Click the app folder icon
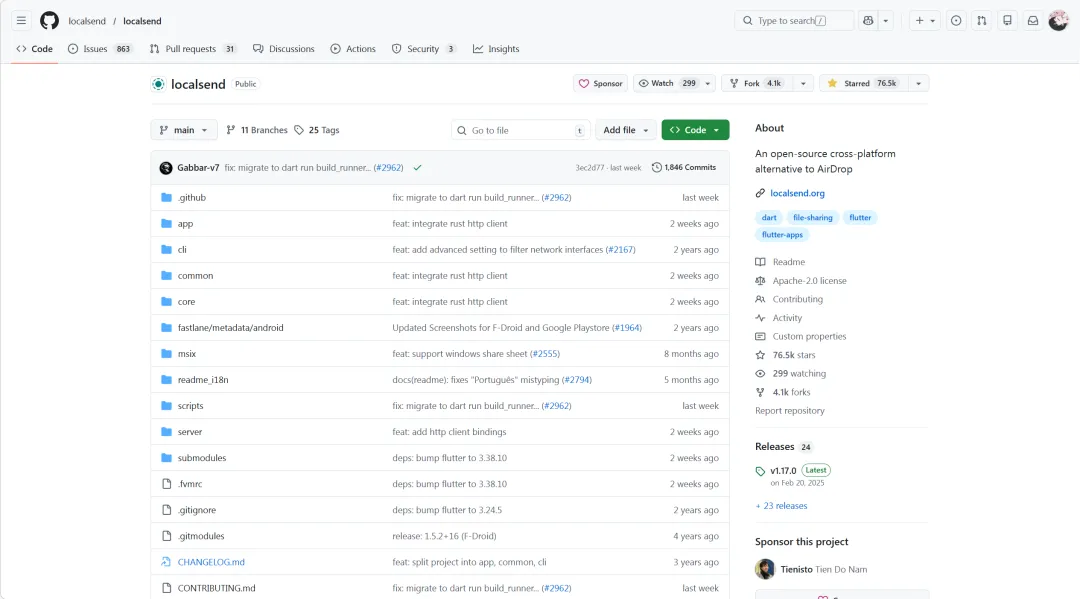 pyautogui.click(x=166, y=224)
